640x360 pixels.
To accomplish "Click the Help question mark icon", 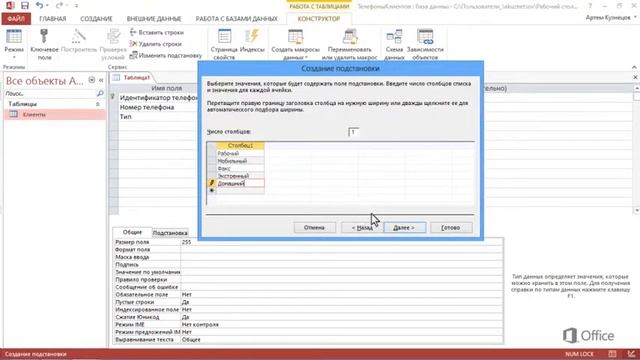I will [590, 6].
